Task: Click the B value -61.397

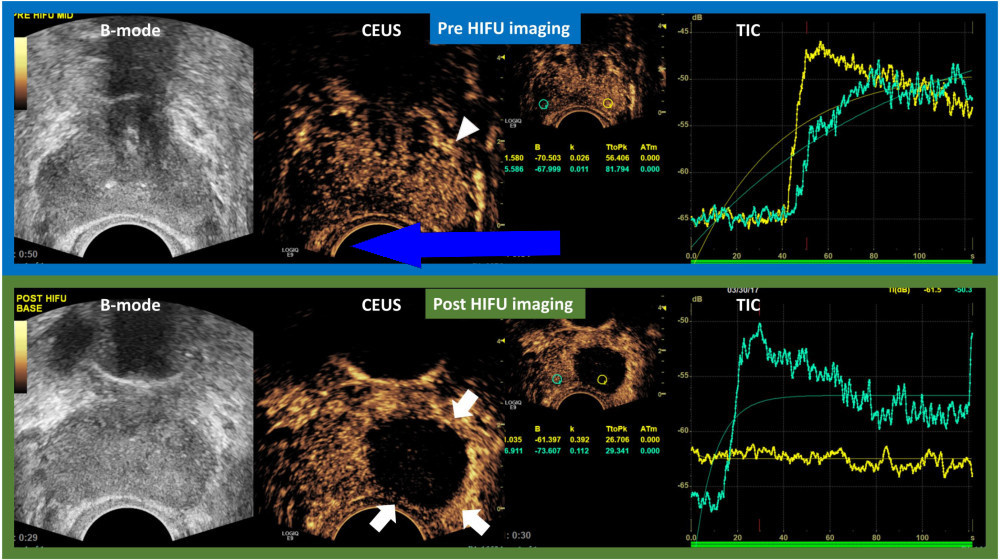Action: [548, 439]
